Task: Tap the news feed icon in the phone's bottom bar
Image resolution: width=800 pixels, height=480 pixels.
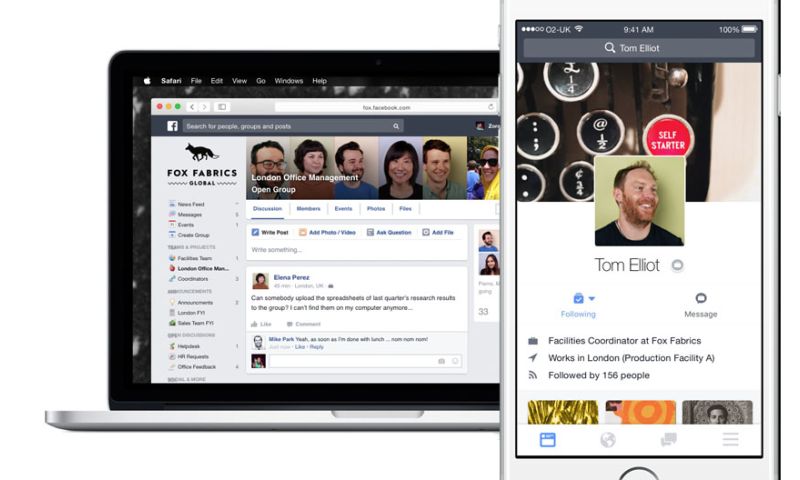Action: pyautogui.click(x=547, y=440)
